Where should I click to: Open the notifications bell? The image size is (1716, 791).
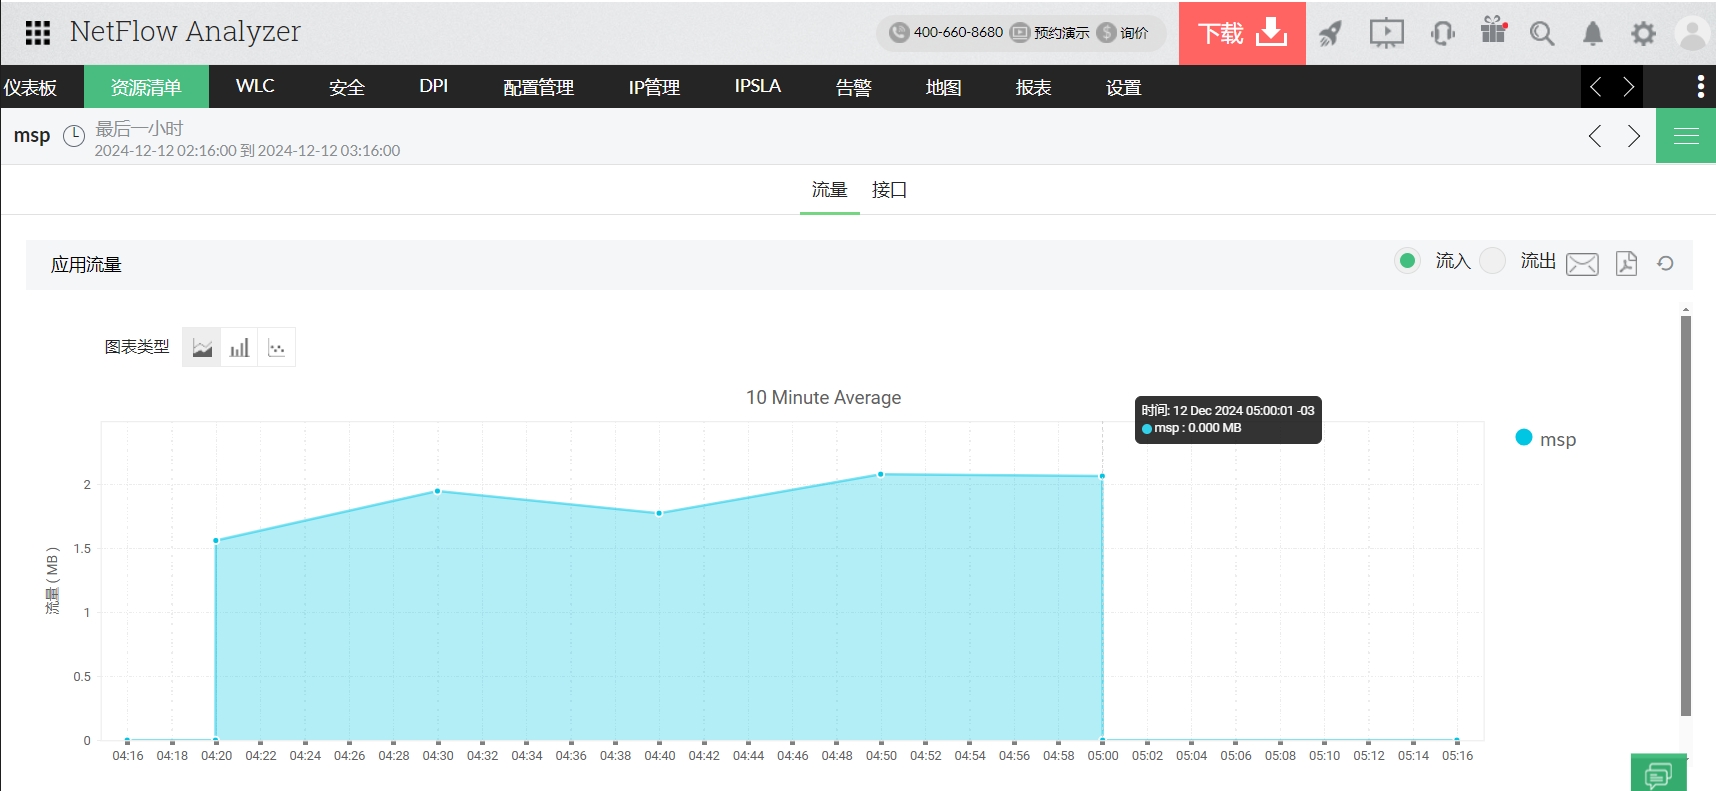coord(1592,34)
